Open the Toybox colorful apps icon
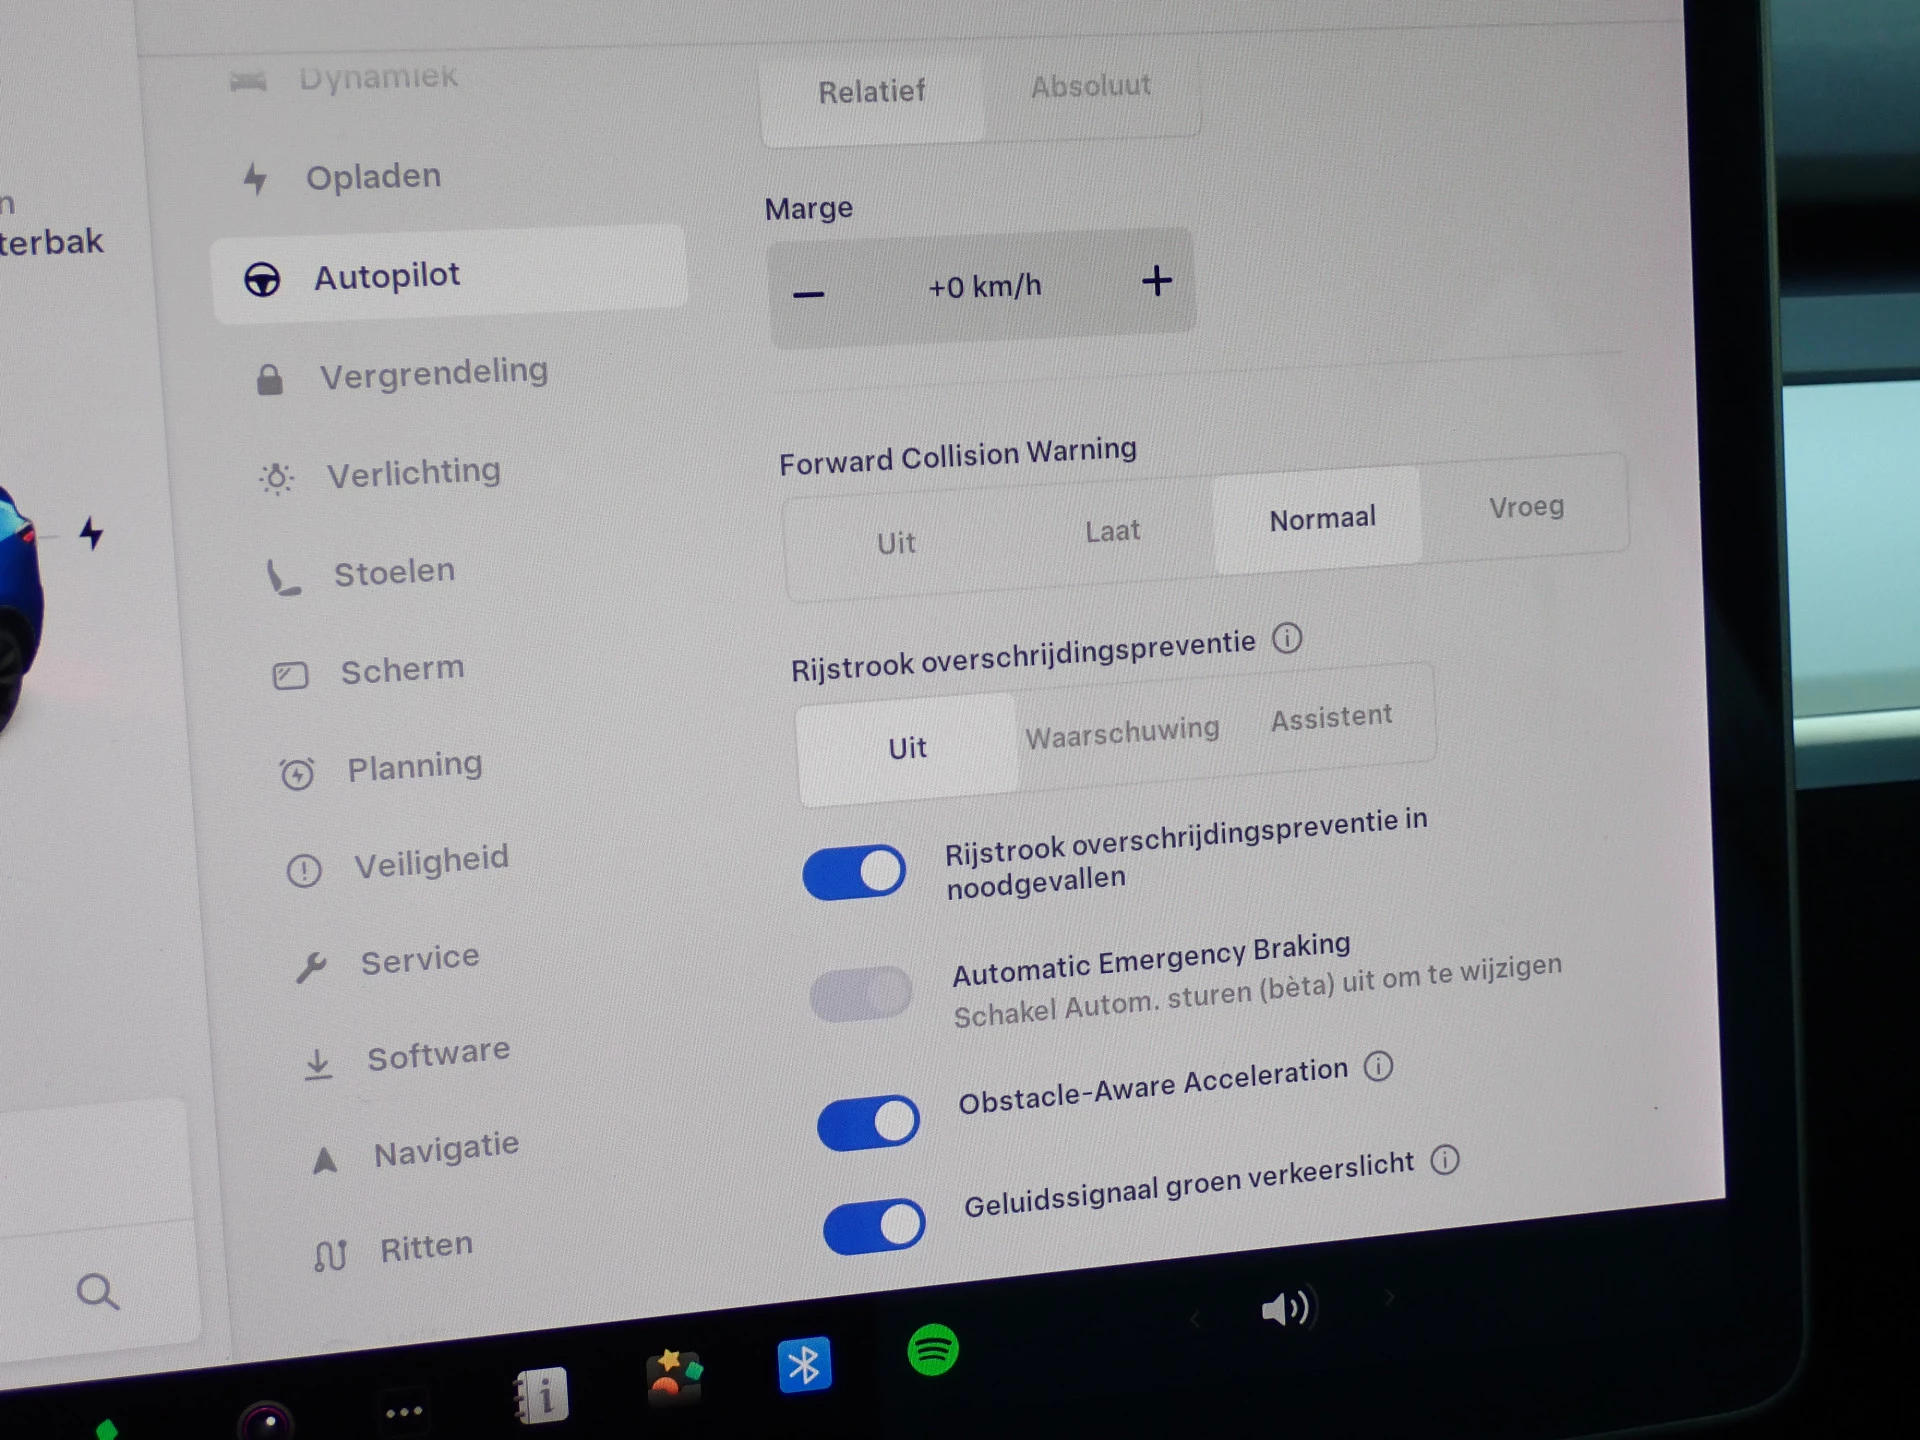 pos(674,1377)
